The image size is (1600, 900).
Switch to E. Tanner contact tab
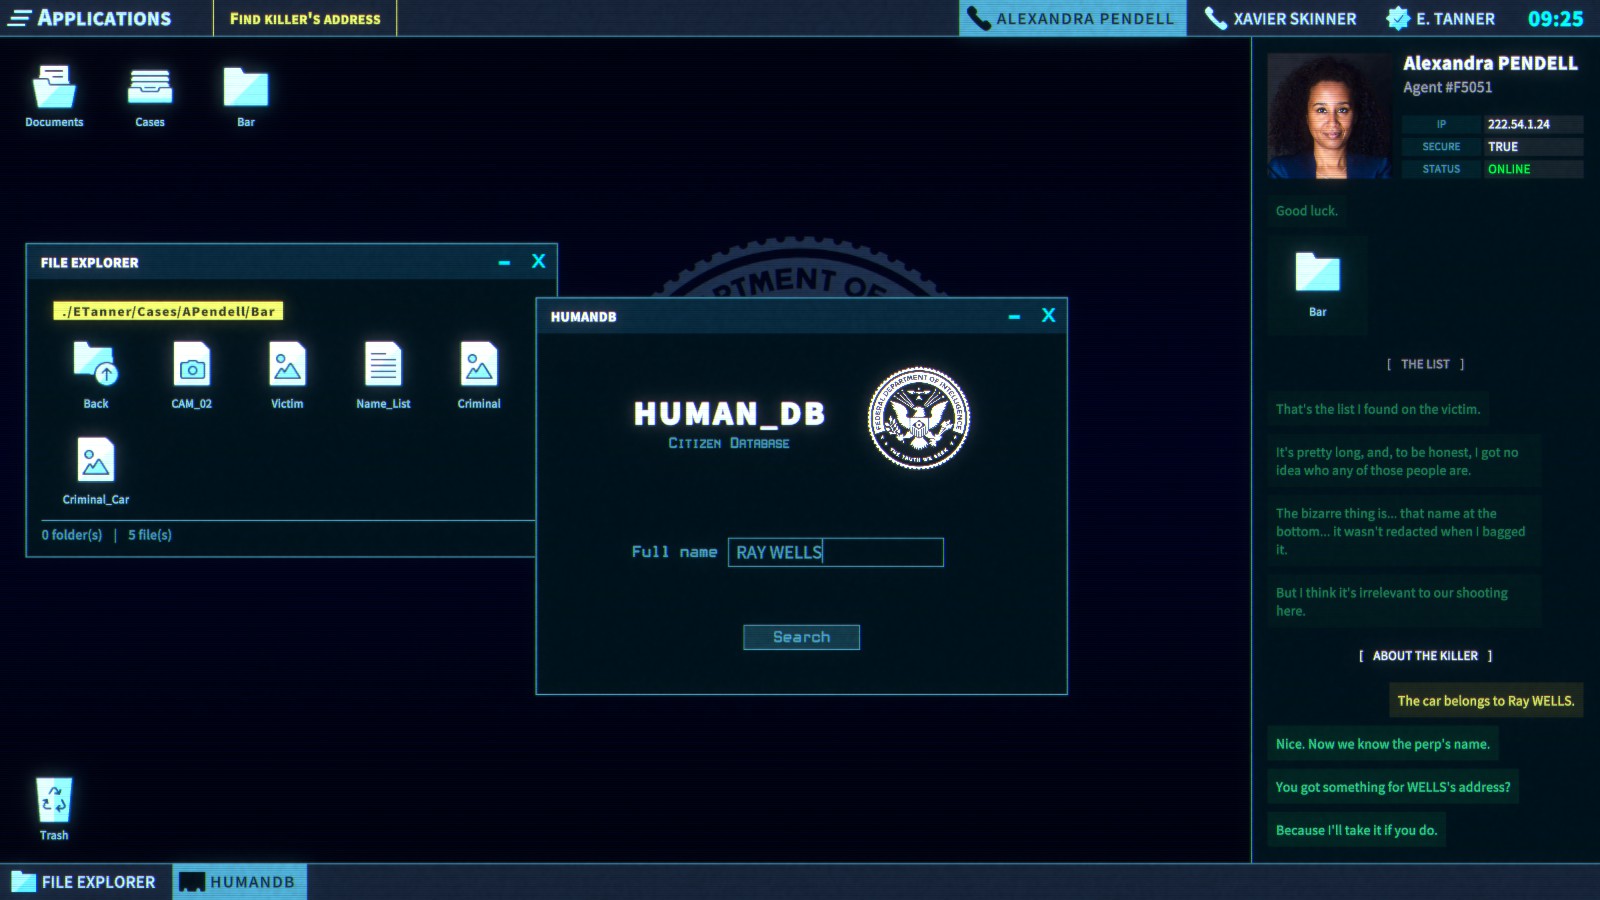tap(1441, 18)
